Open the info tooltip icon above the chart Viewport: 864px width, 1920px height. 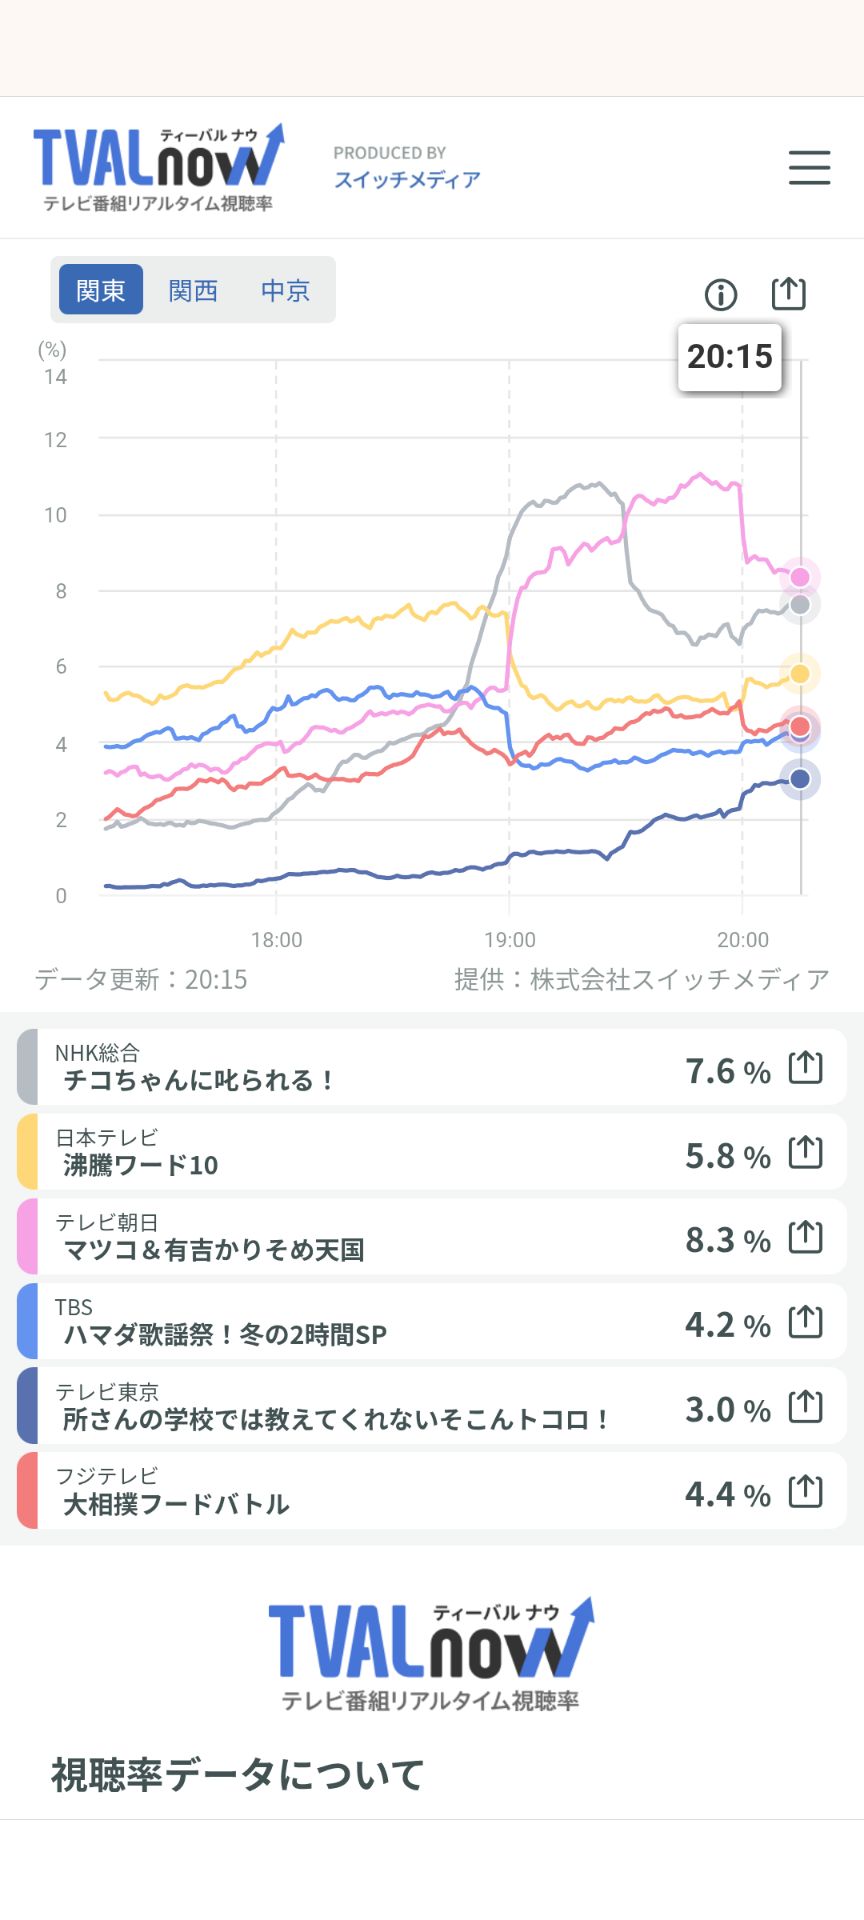(719, 294)
